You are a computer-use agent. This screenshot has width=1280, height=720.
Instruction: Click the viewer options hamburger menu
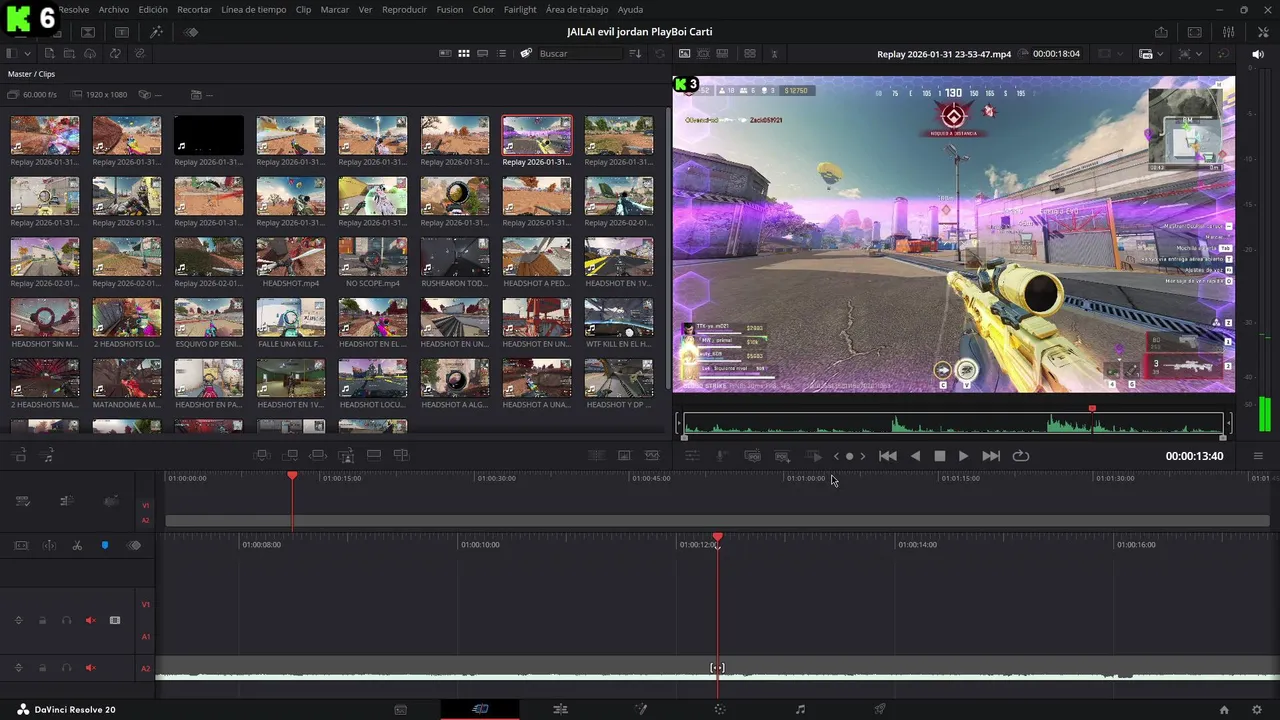(1258, 456)
